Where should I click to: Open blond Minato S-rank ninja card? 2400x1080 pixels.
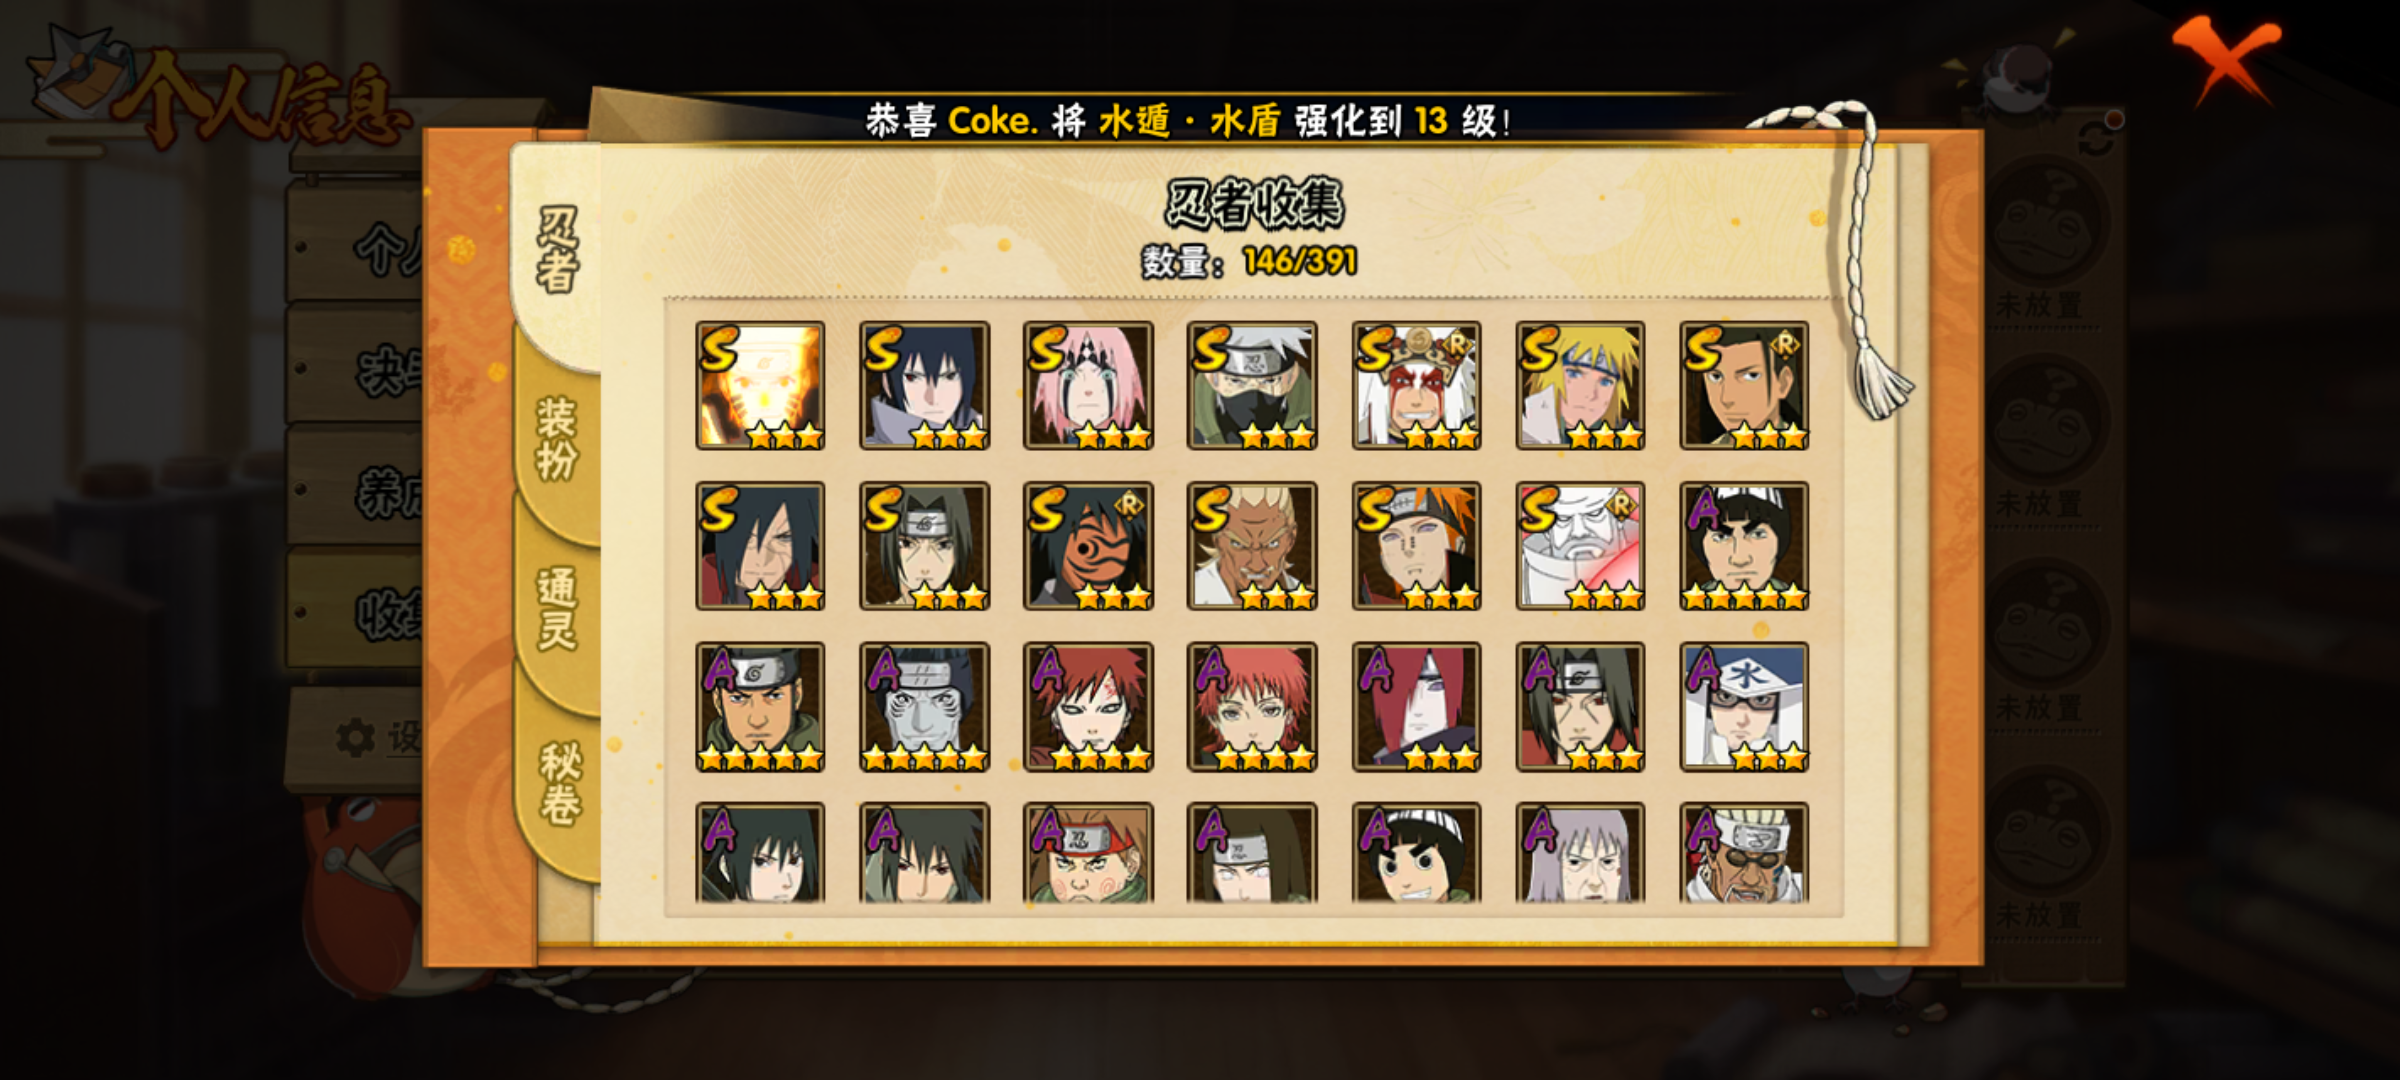point(1580,385)
